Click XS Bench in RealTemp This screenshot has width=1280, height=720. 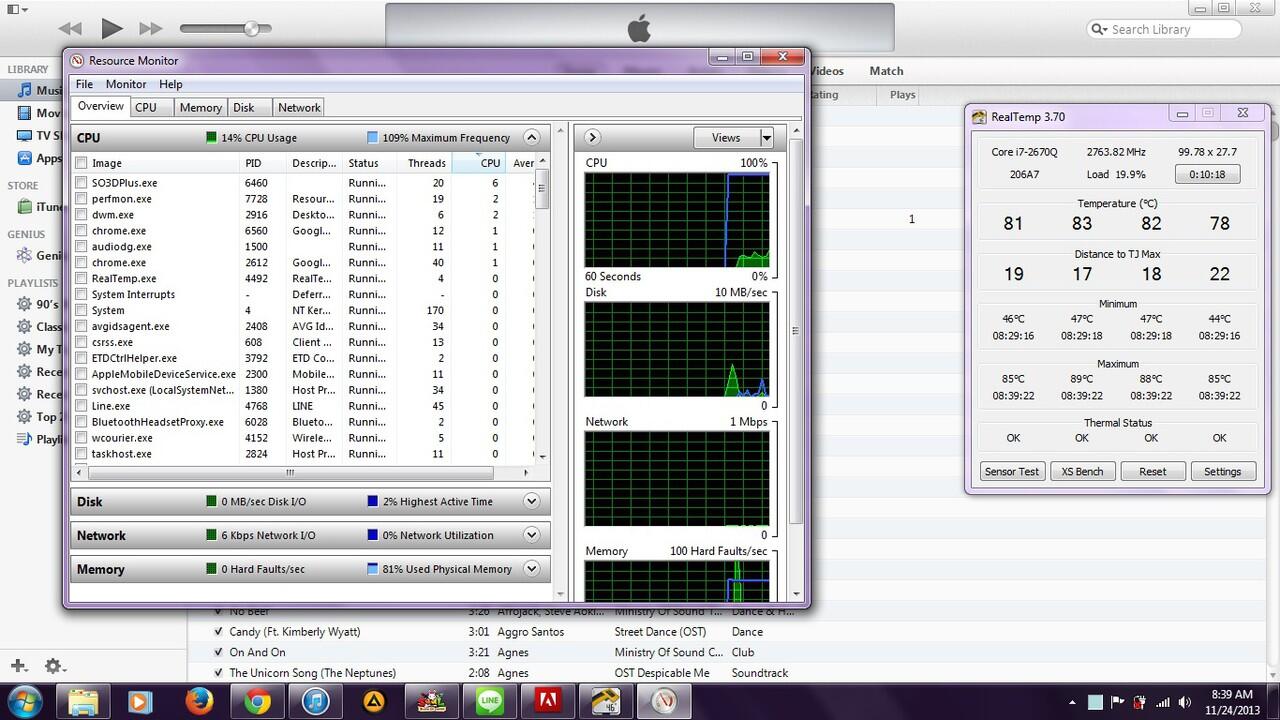(1082, 471)
